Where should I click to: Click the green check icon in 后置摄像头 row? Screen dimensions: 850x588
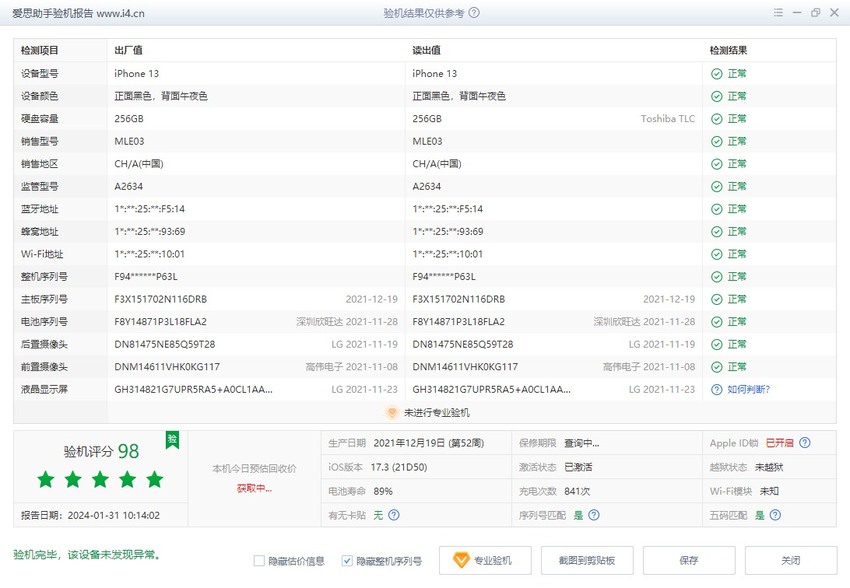tap(717, 345)
